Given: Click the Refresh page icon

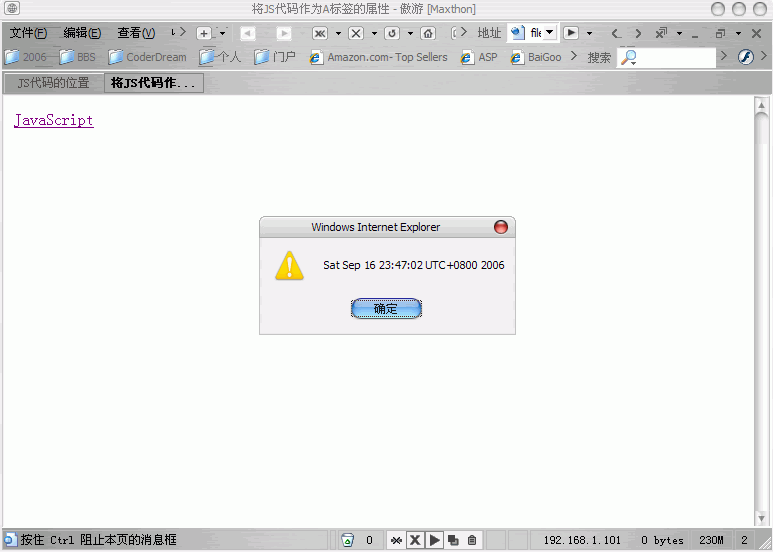Looking at the screenshot, I should [x=392, y=34].
